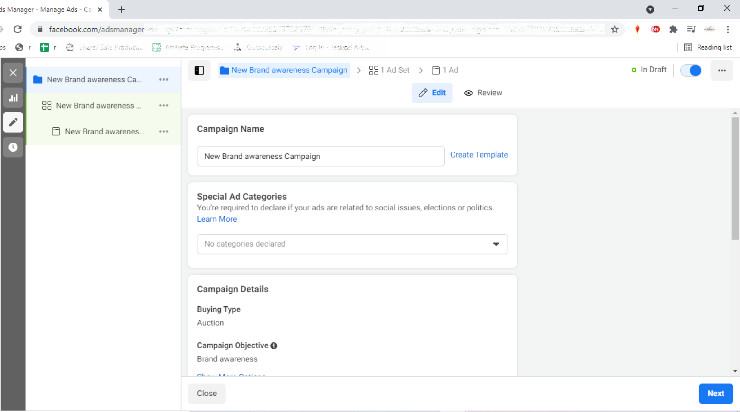Select the pencil edit sidebar icon
The width and height of the screenshot is (740, 412).
tap(13, 122)
